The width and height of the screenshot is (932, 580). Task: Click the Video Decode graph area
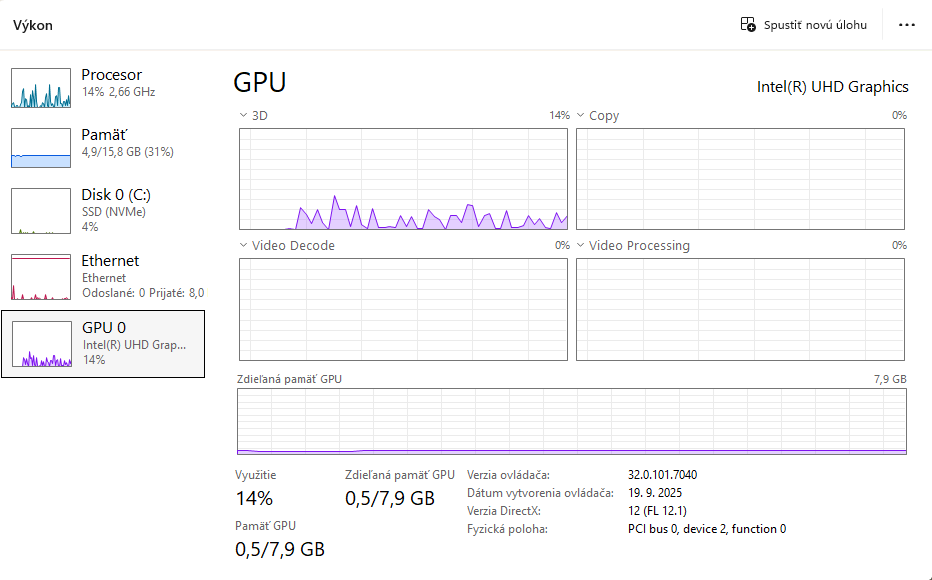[x=403, y=309]
